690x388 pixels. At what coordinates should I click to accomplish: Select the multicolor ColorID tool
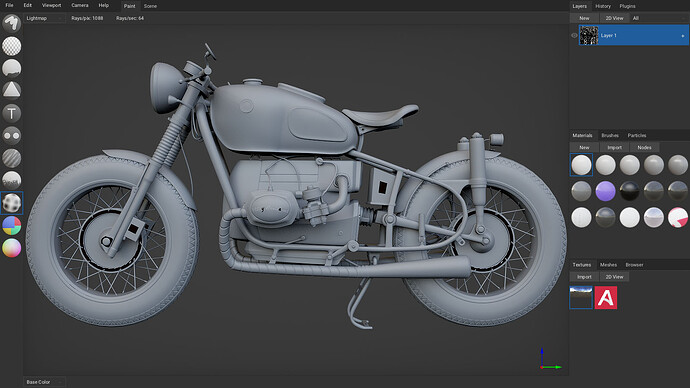pyautogui.click(x=11, y=226)
